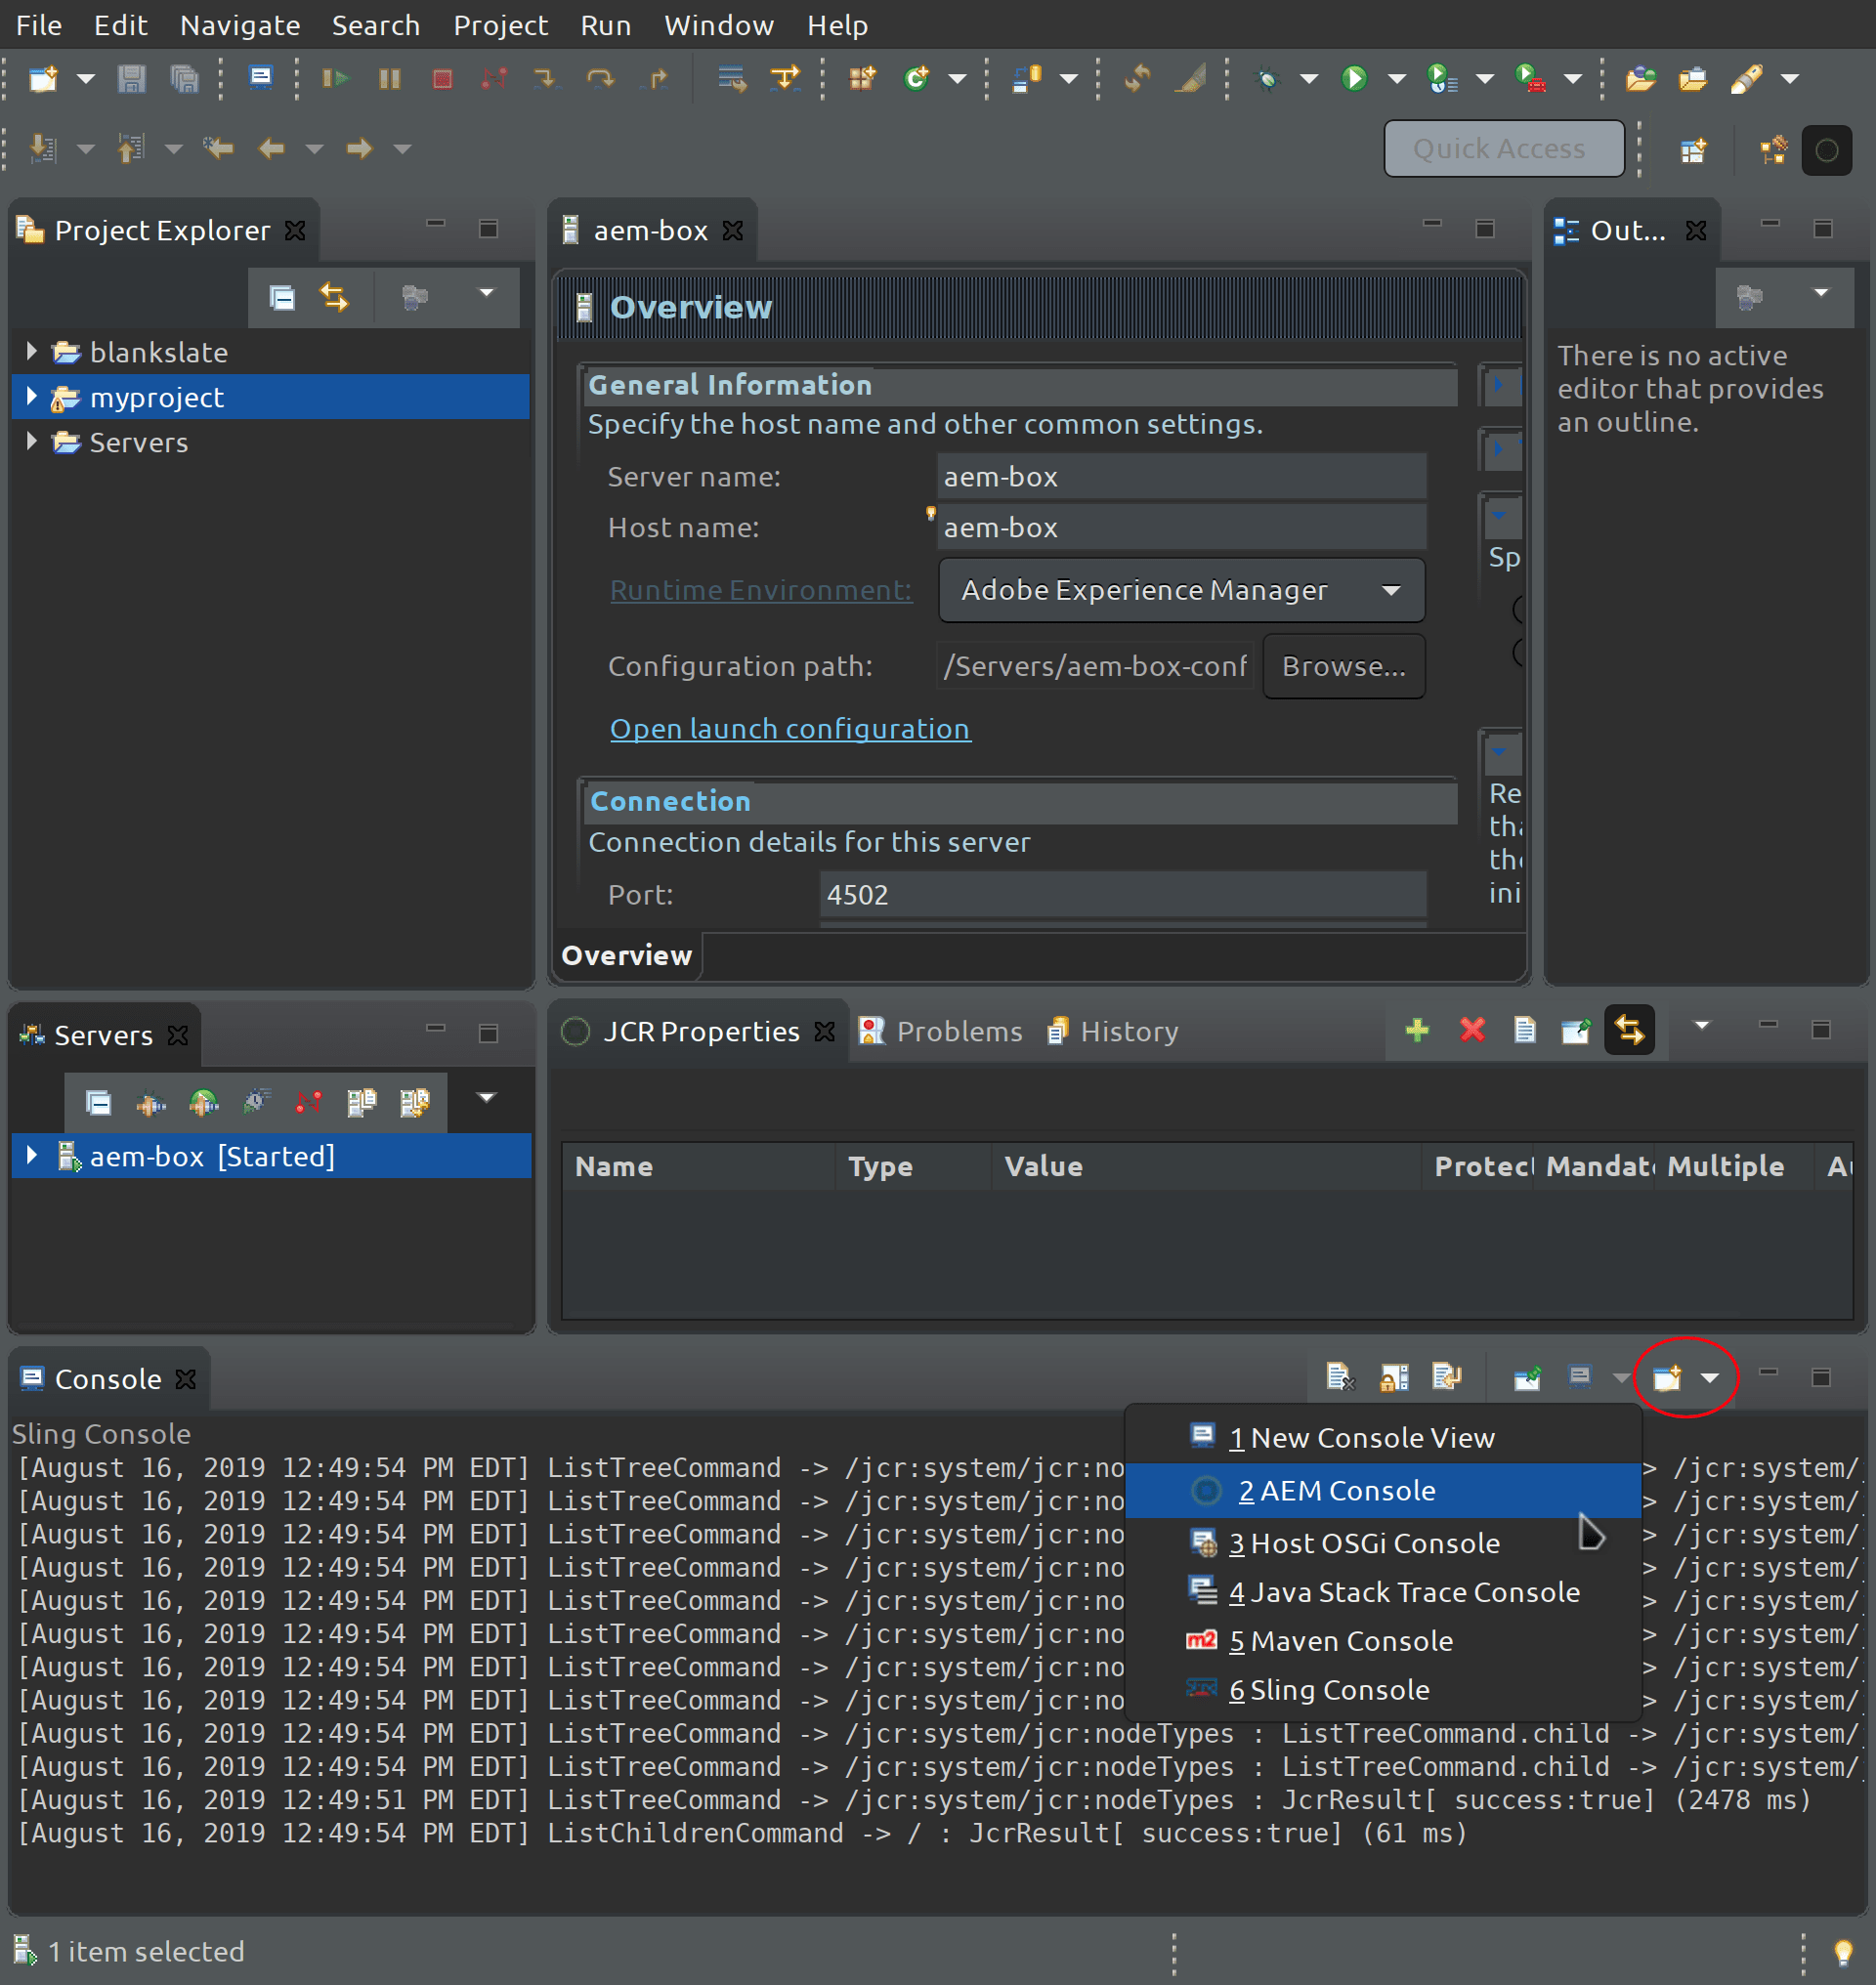This screenshot has width=1876, height=1985.
Task: Click the Suspend debug icon
Action: [x=390, y=79]
